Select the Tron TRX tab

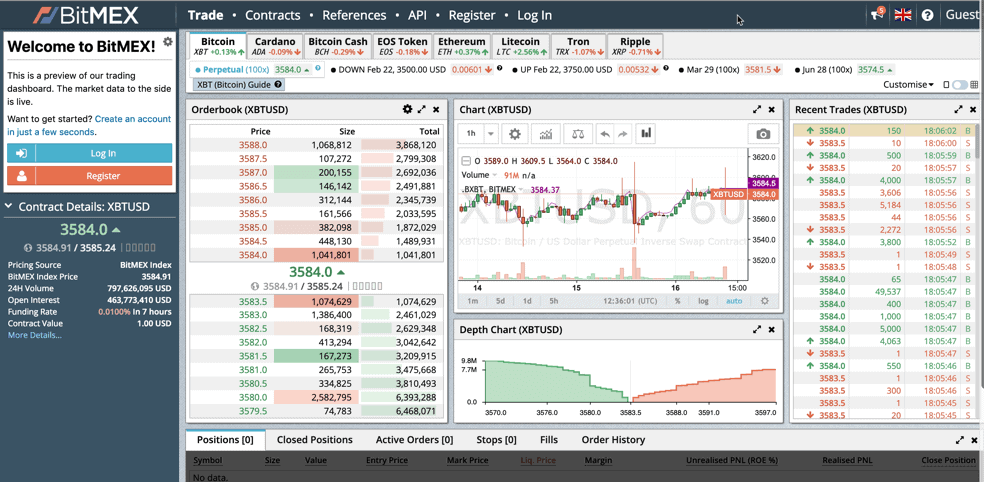tap(578, 46)
